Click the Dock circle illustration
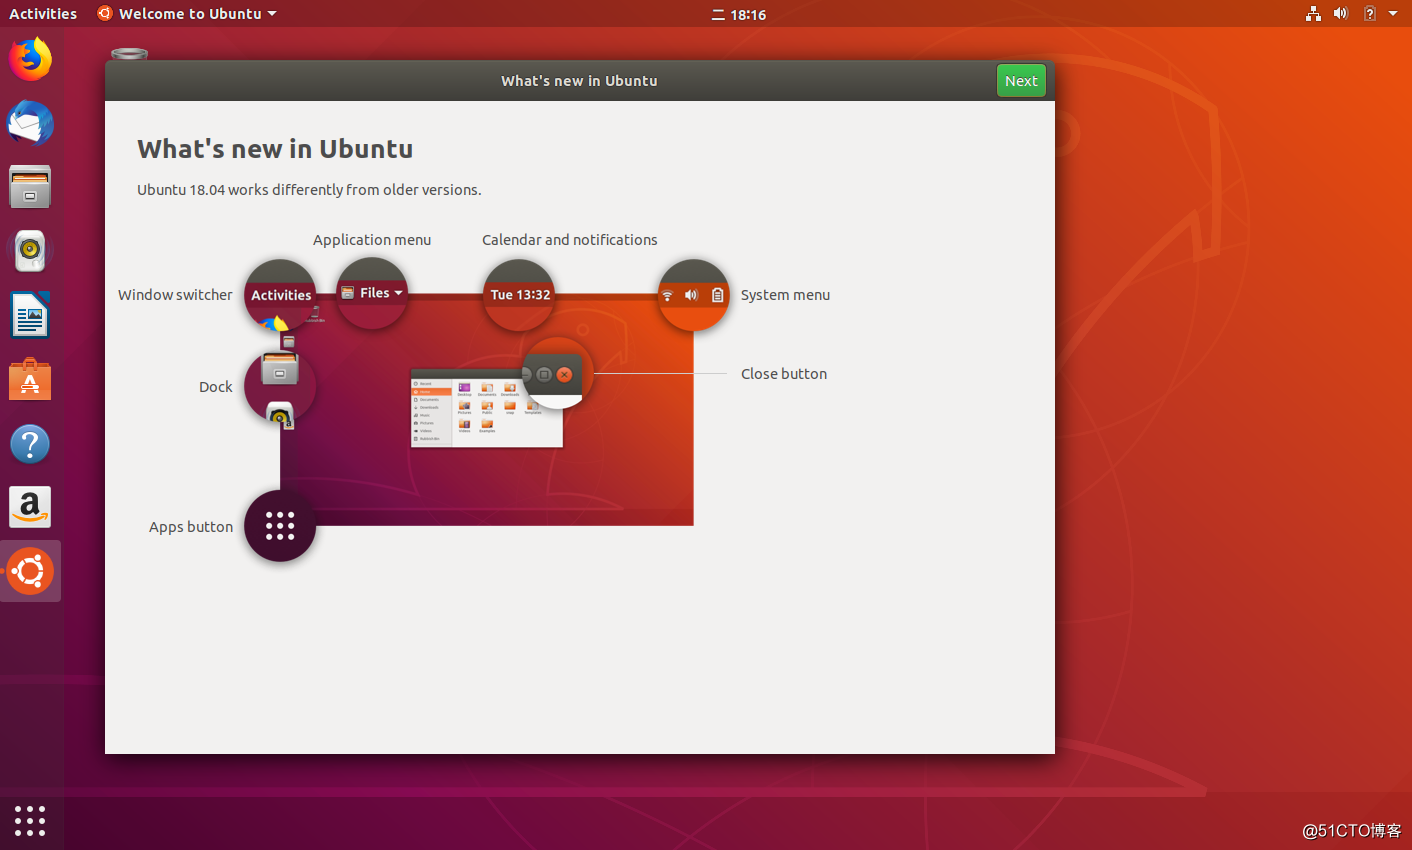The image size is (1412, 850). point(280,386)
